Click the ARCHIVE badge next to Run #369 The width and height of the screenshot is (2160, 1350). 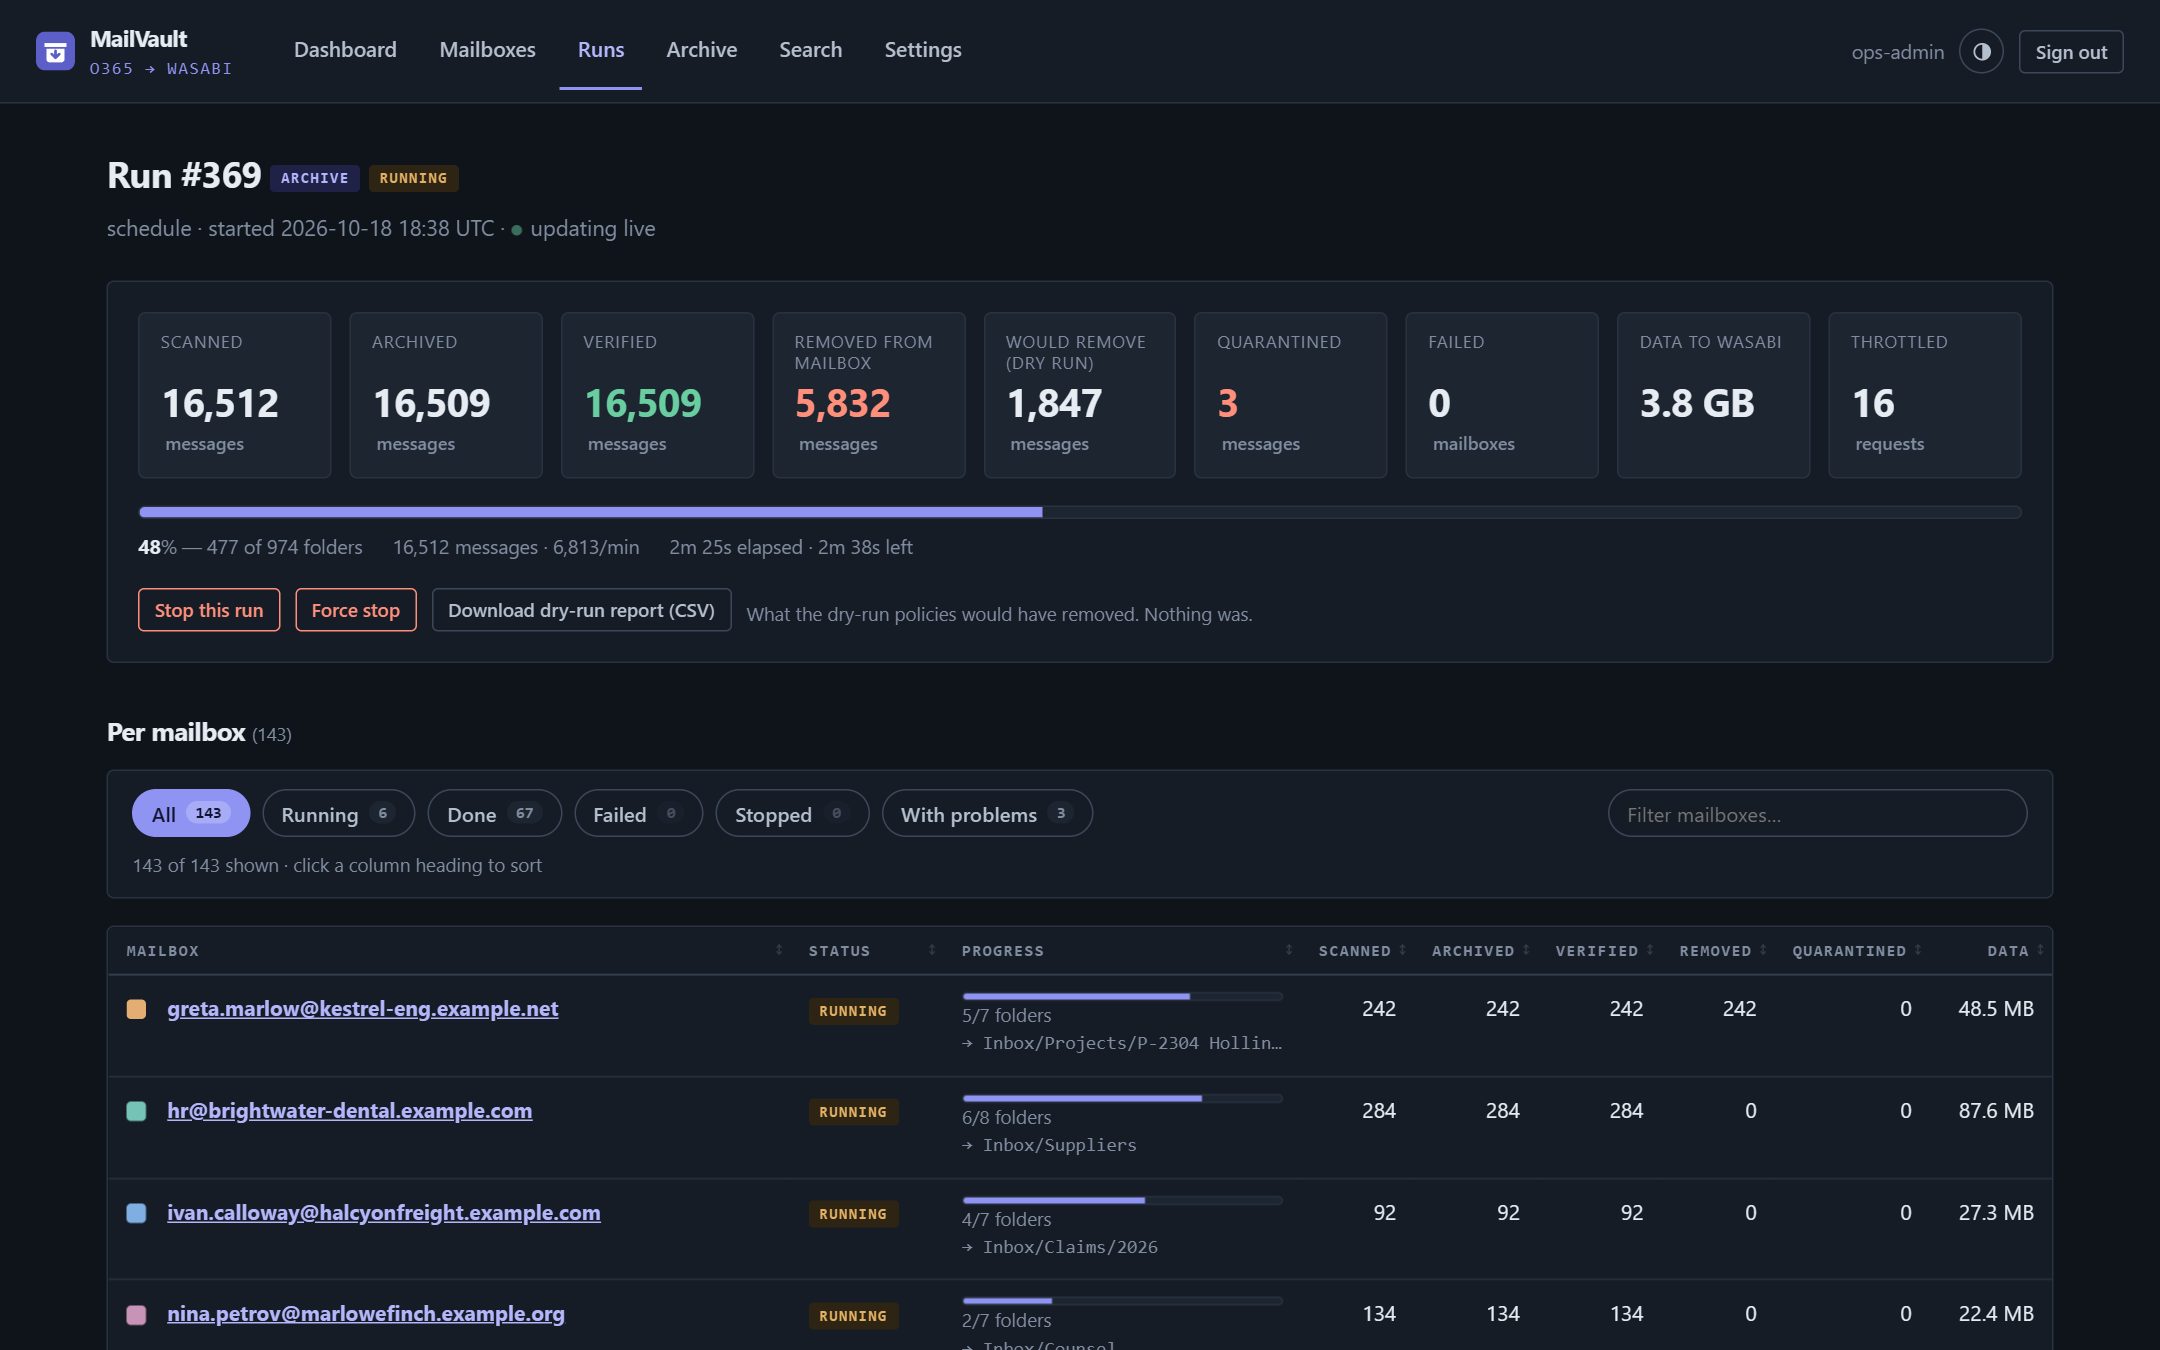click(x=314, y=178)
